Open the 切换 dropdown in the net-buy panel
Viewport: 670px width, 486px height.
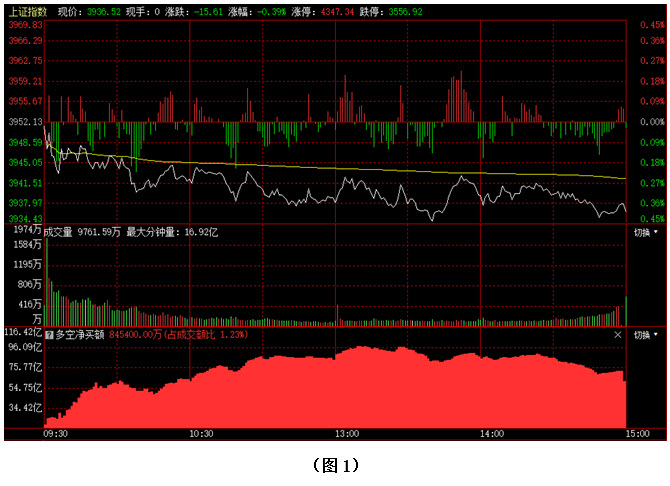pos(645,335)
